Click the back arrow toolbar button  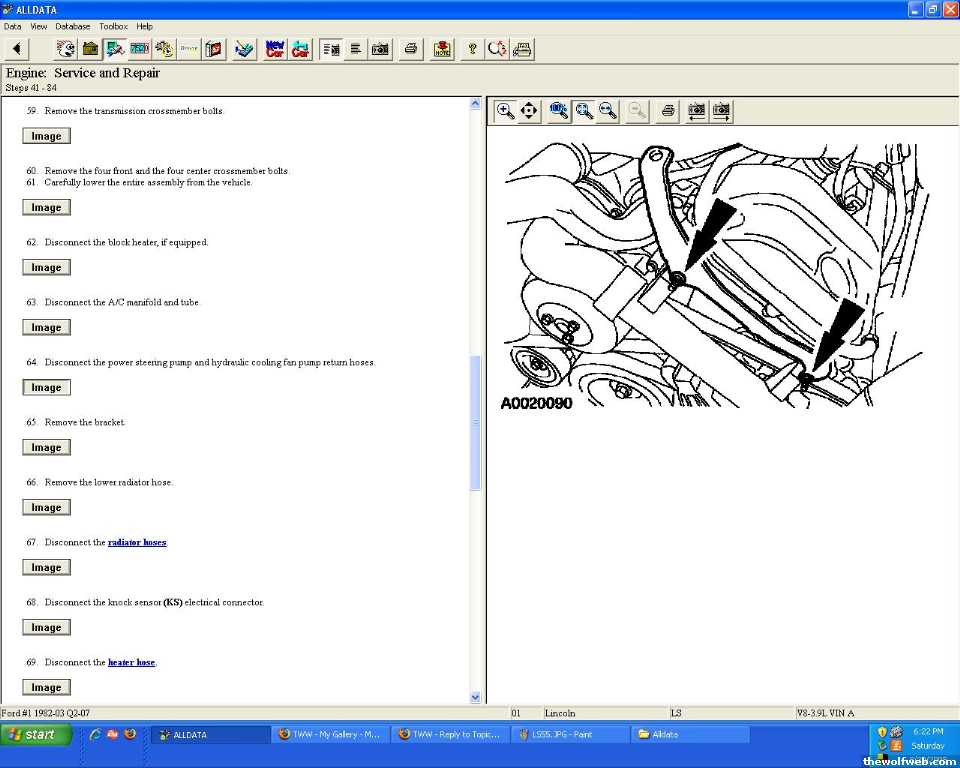pyautogui.click(x=16, y=49)
